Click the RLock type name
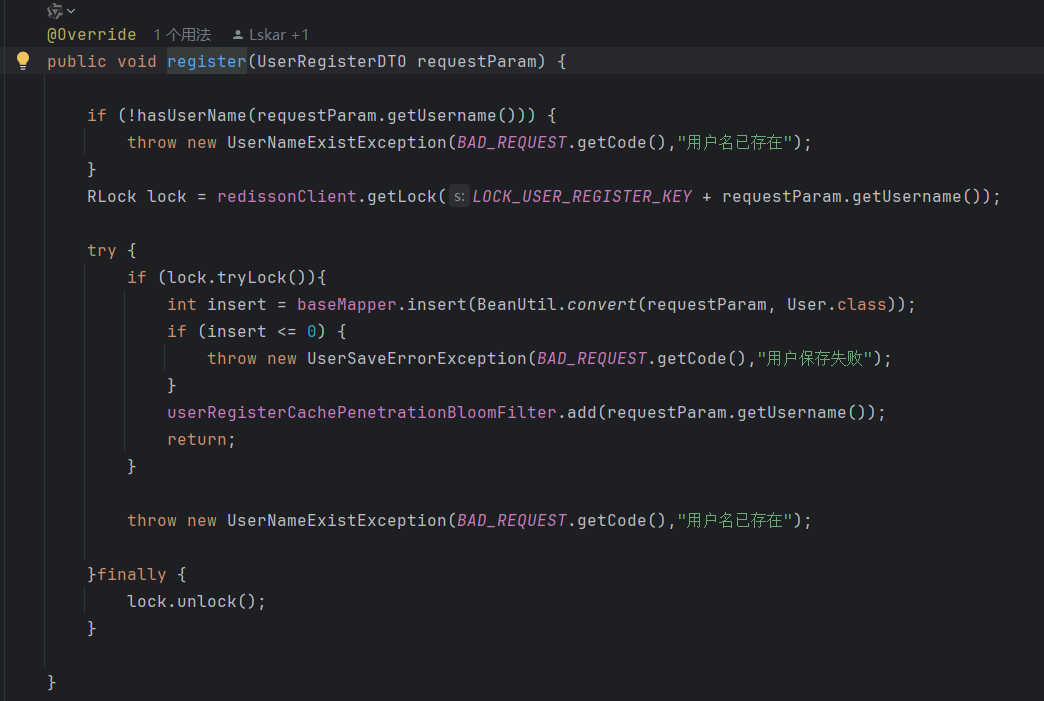 pyautogui.click(x=112, y=196)
